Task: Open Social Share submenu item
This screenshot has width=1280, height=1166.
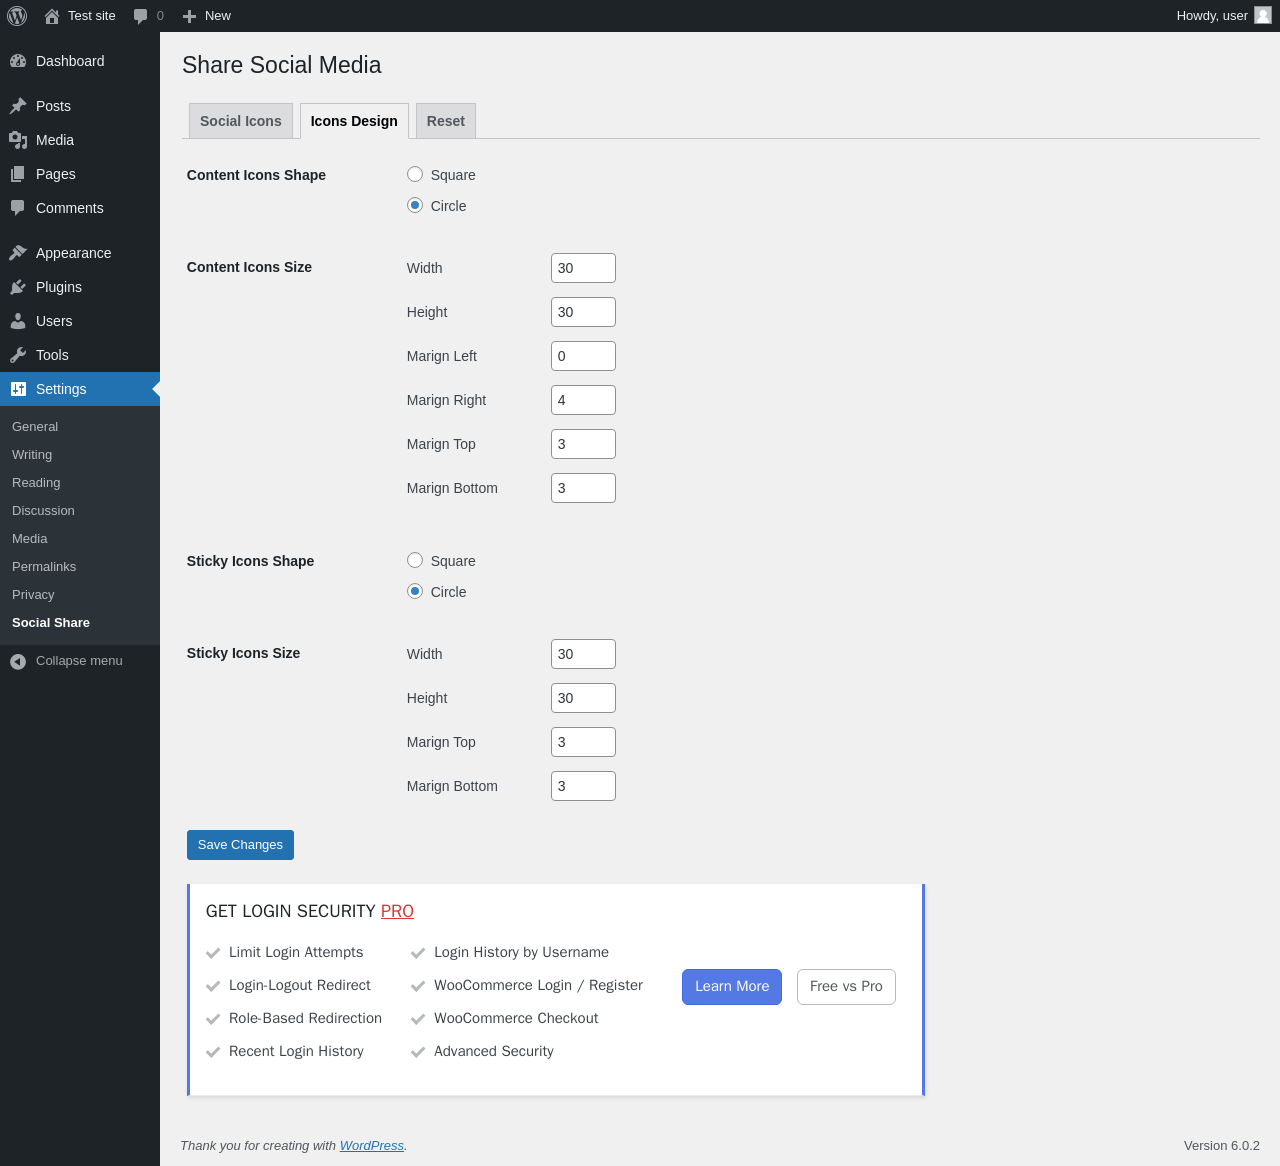Action: [51, 622]
